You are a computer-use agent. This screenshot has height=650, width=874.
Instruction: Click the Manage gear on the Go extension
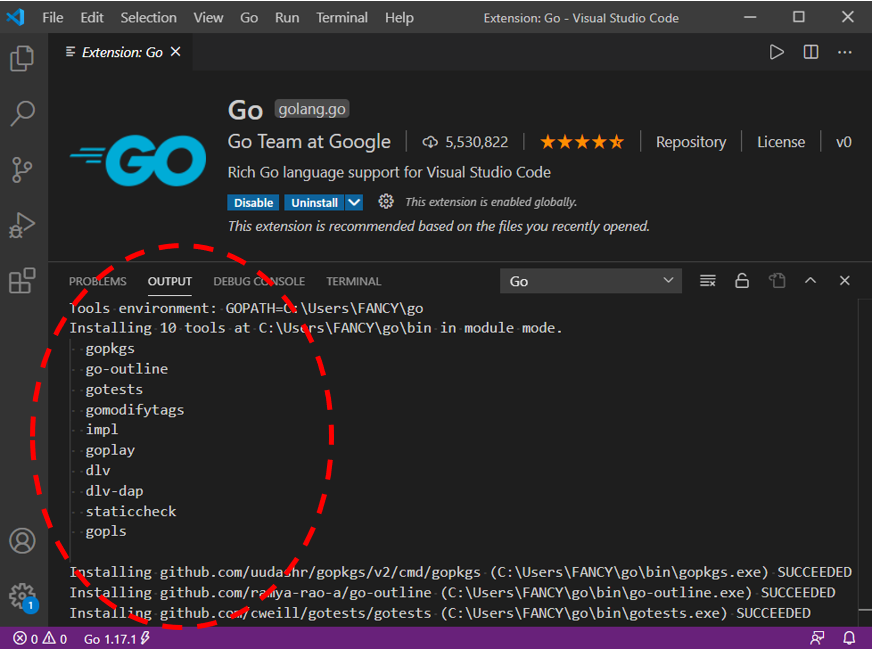point(387,201)
